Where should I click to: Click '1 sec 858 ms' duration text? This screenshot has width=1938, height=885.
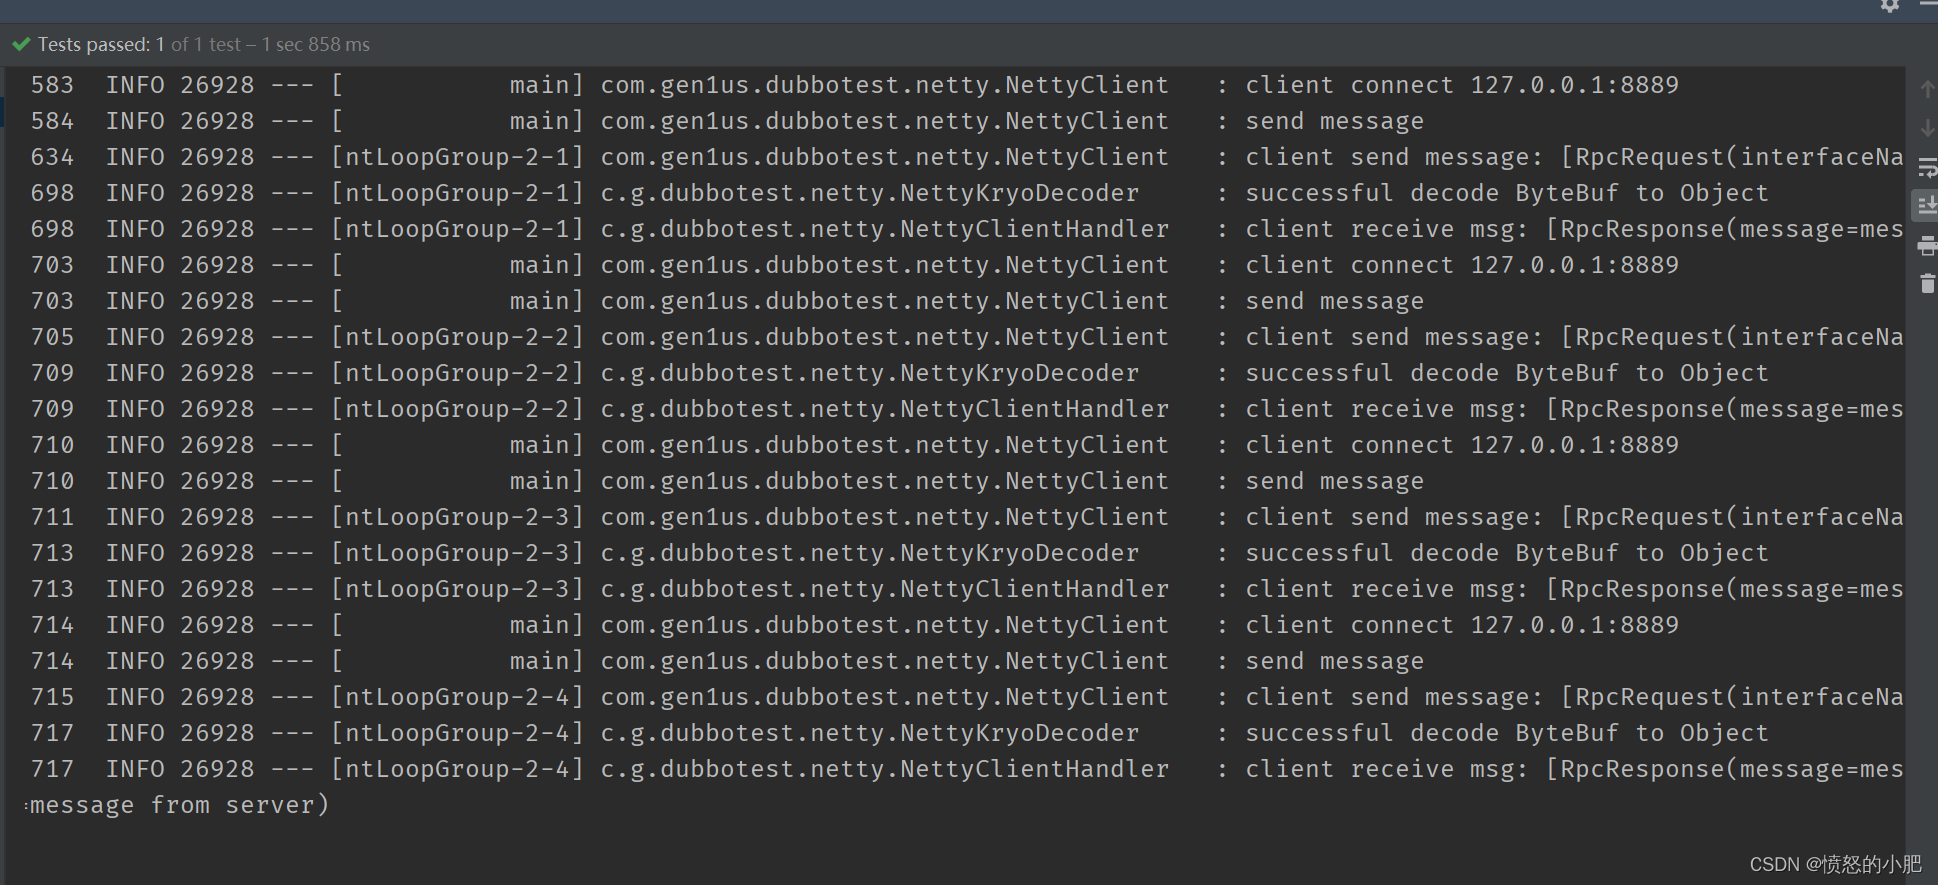(316, 44)
